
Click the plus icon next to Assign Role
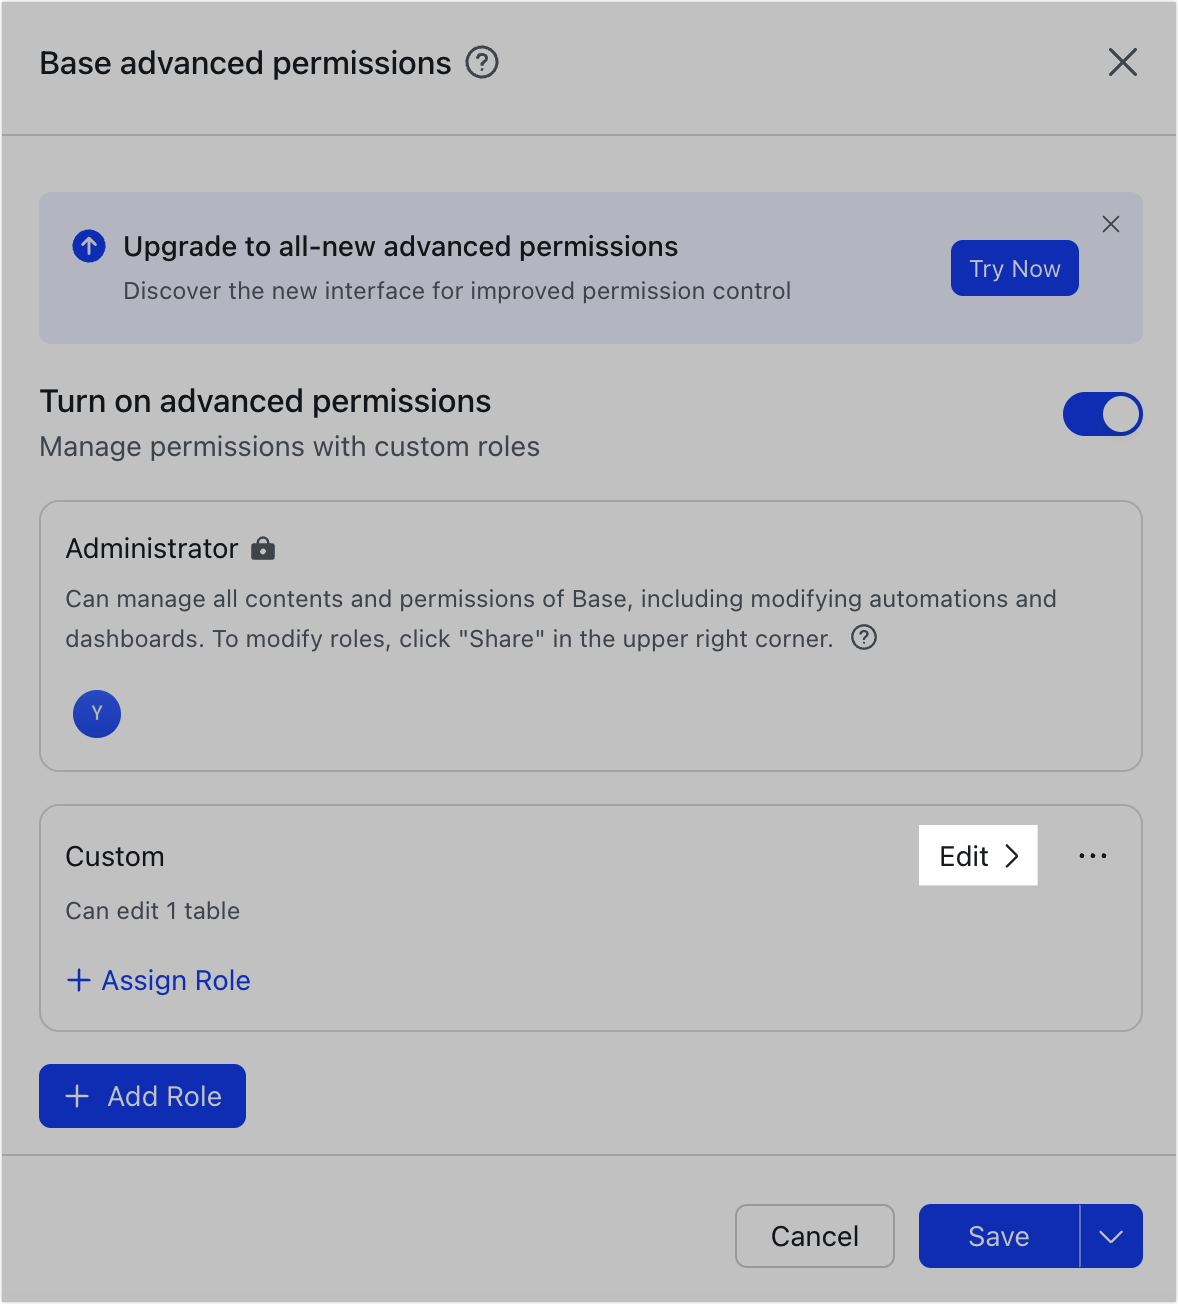(x=78, y=980)
